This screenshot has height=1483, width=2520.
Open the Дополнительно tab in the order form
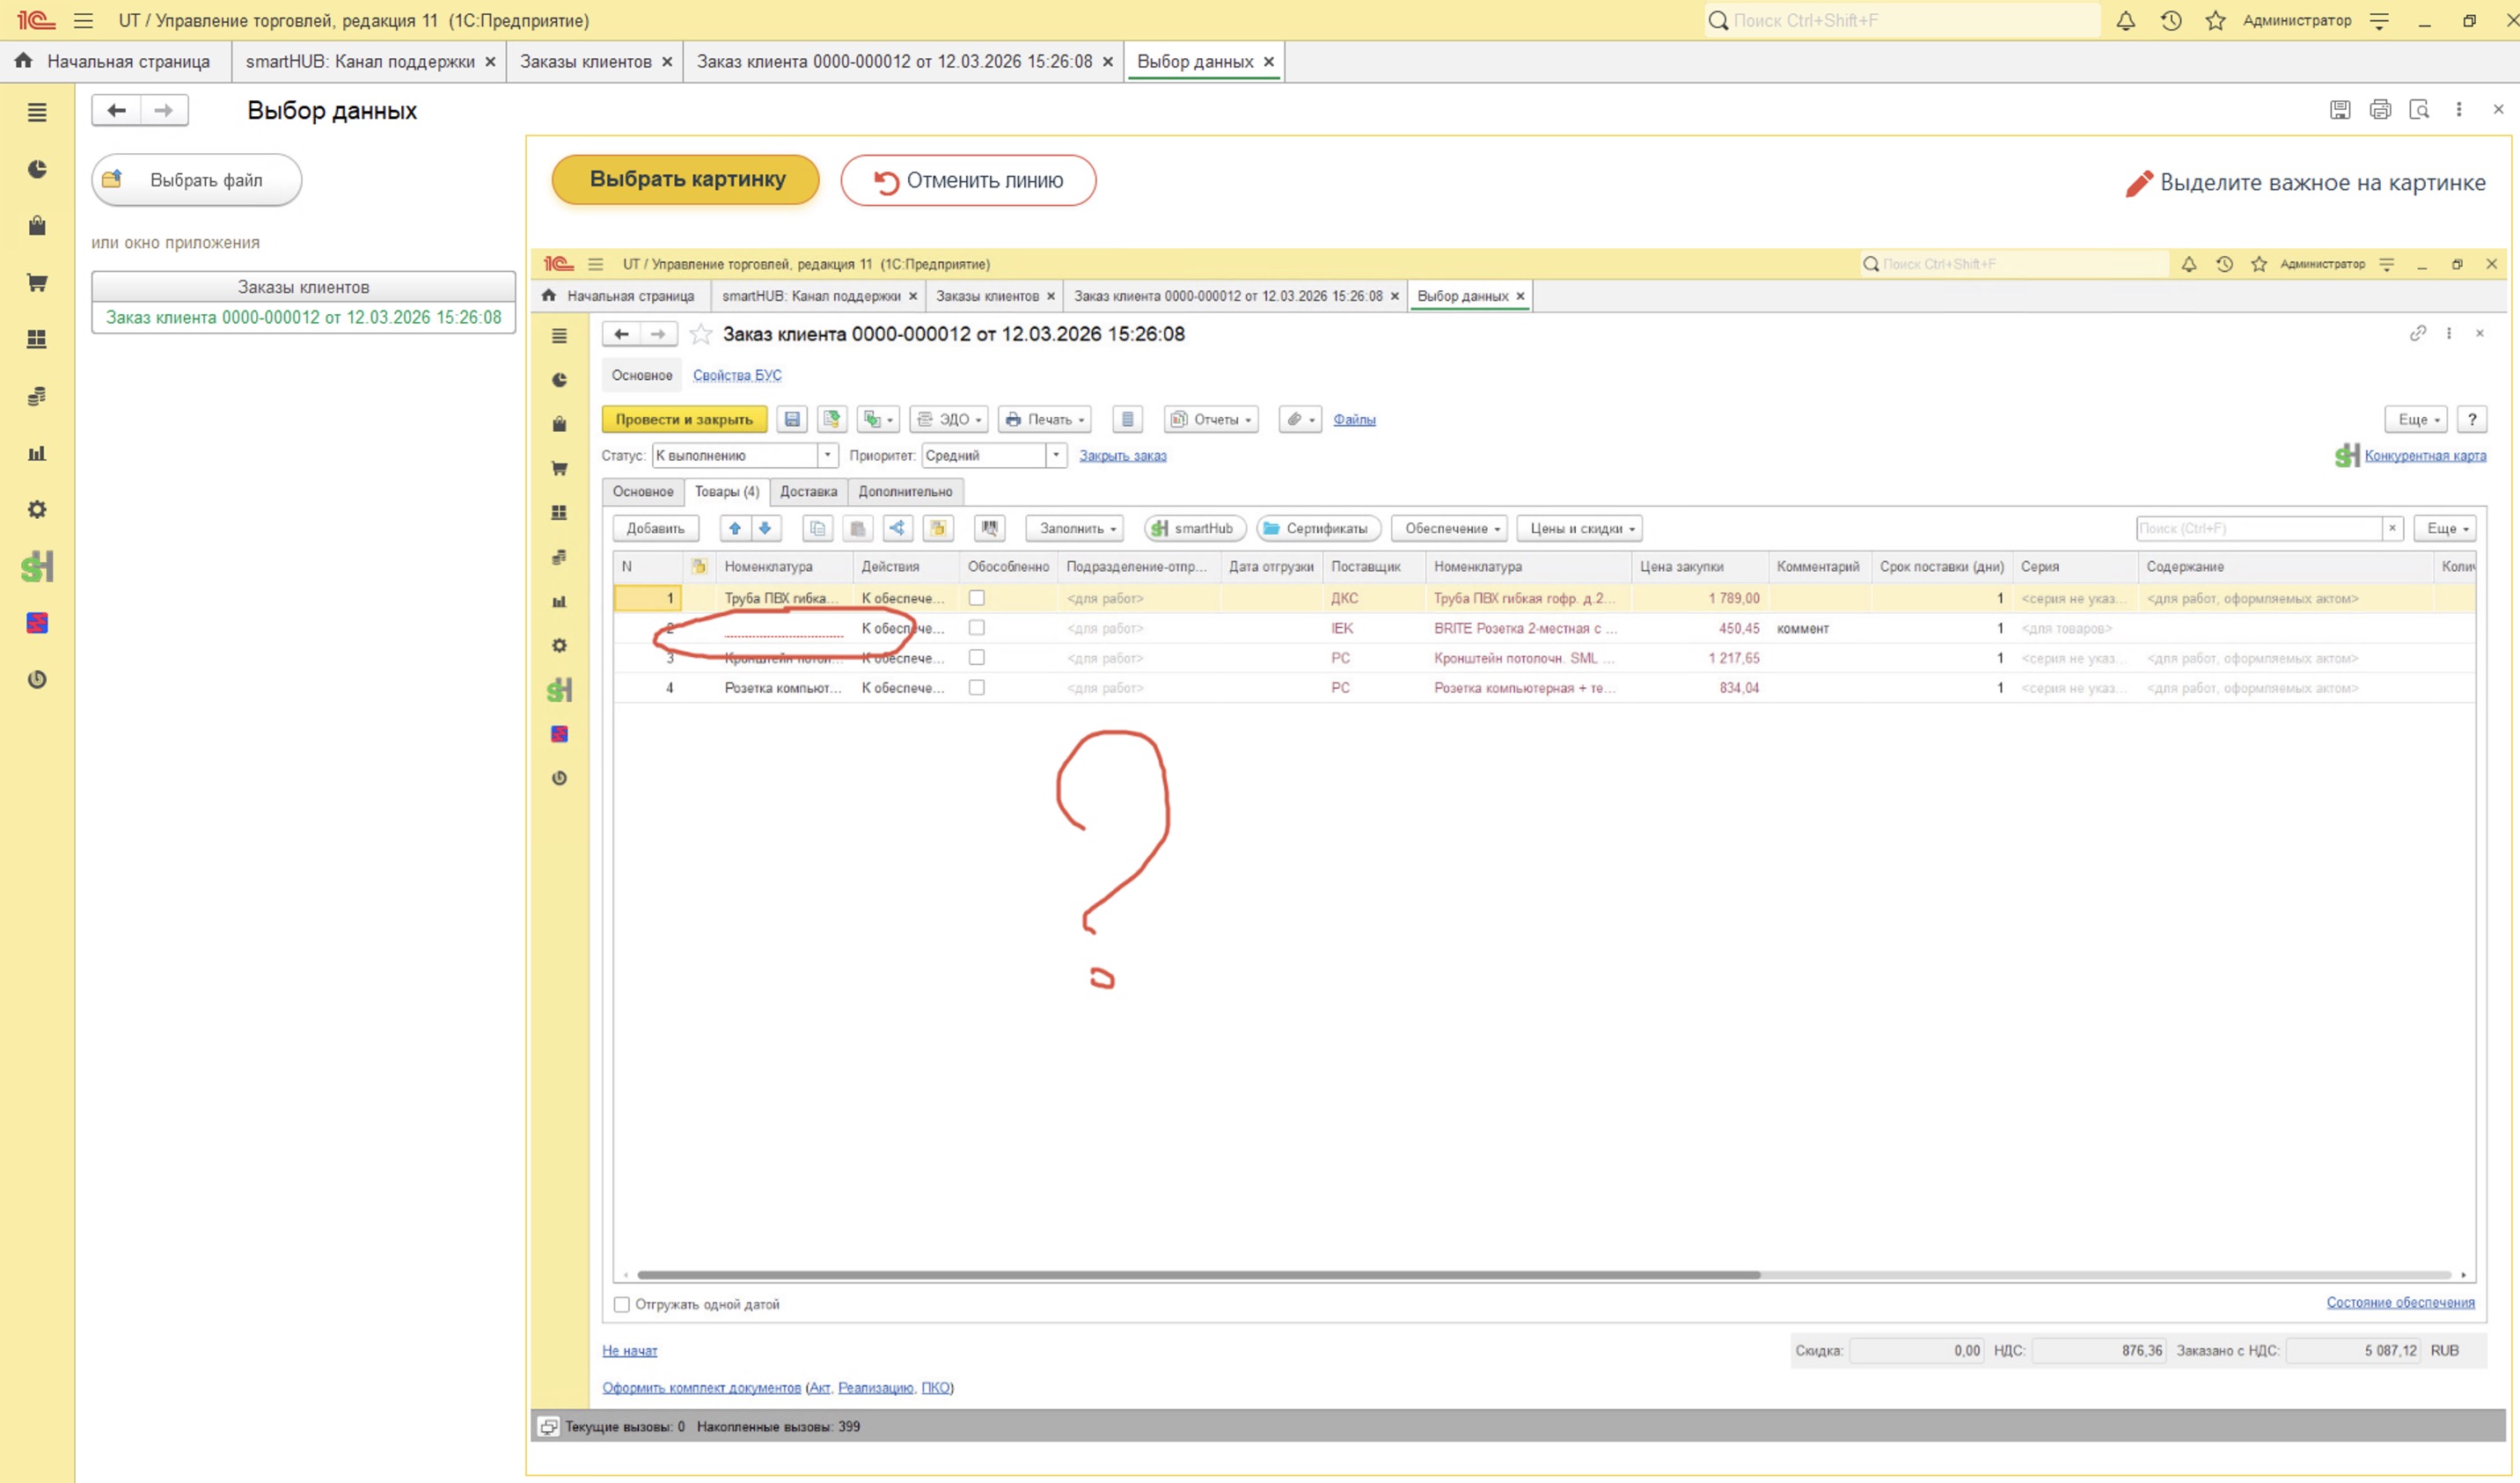(x=905, y=491)
